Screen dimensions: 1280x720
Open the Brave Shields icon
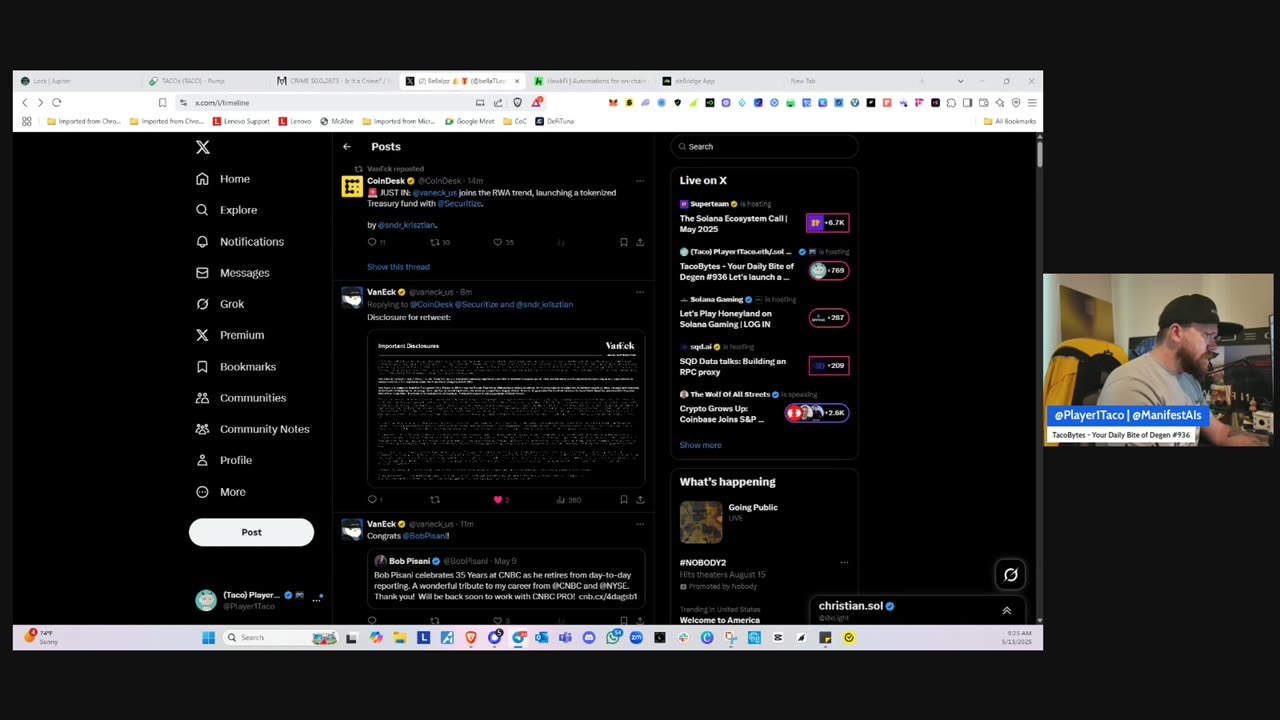click(517, 103)
